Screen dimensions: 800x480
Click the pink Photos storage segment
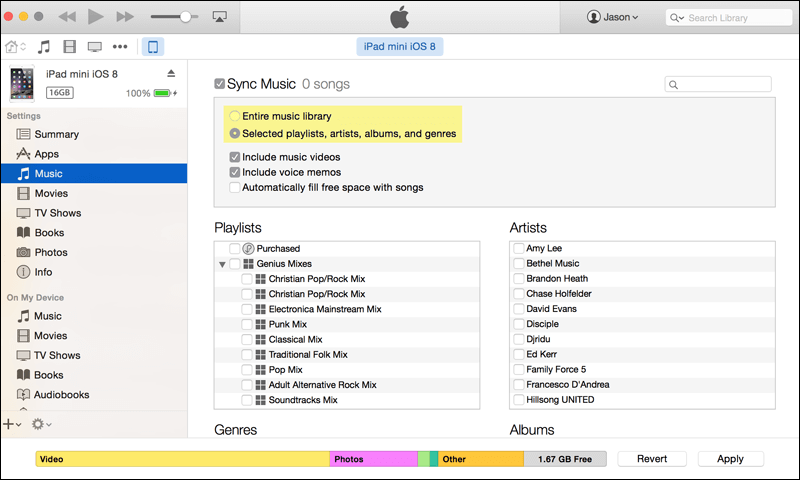coord(373,459)
